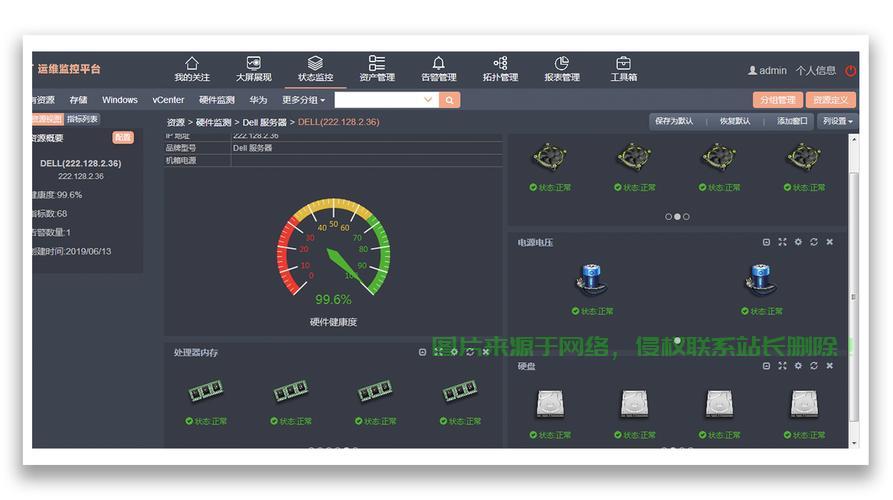Open 工具箱 toolbox icon
The width and height of the screenshot is (893, 500).
tap(624, 63)
